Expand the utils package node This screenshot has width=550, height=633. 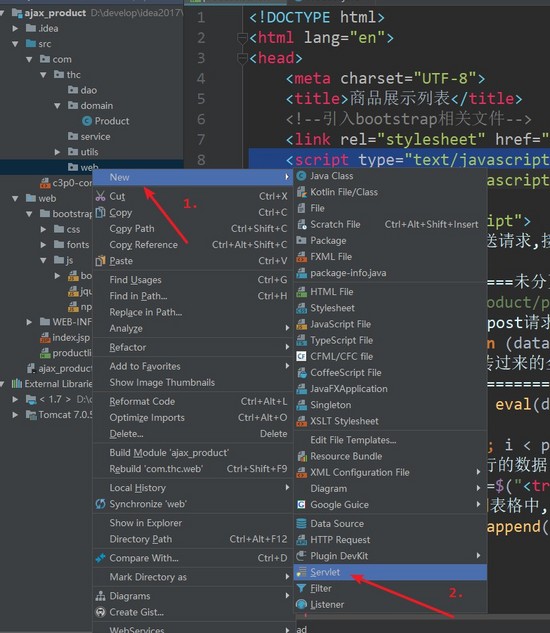[x=57, y=152]
